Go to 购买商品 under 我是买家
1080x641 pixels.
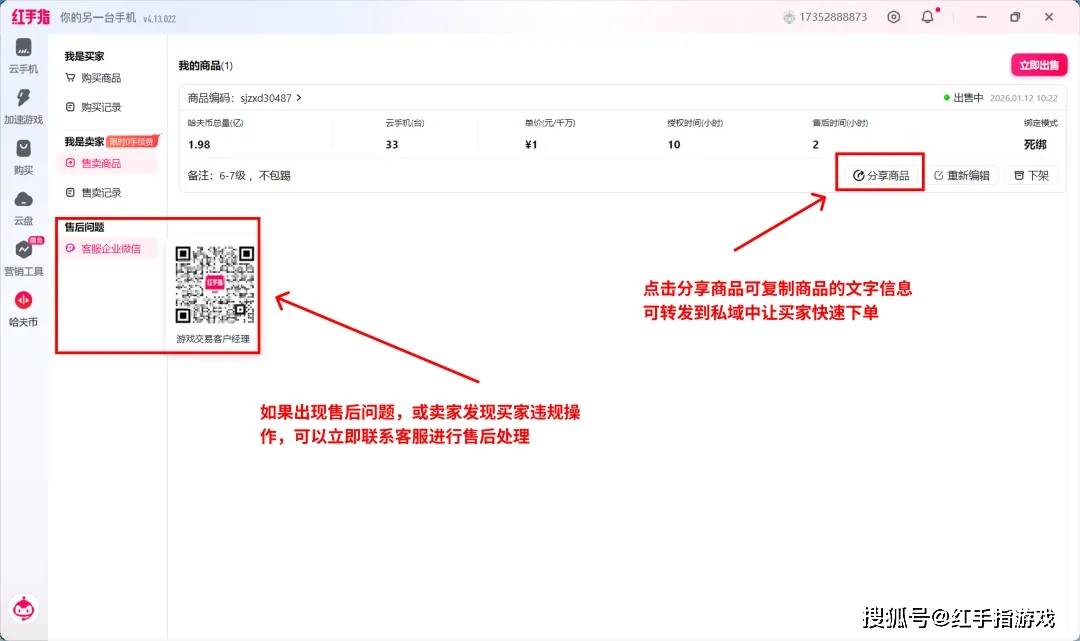pos(101,78)
